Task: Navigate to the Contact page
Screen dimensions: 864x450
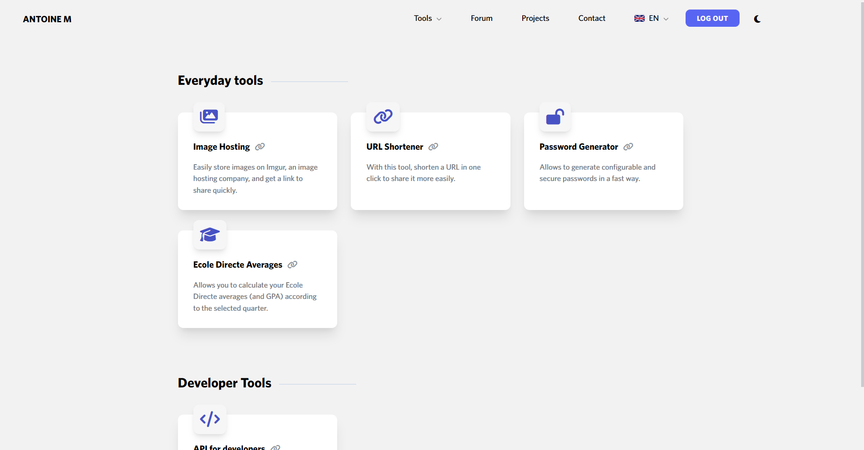Action: (591, 18)
